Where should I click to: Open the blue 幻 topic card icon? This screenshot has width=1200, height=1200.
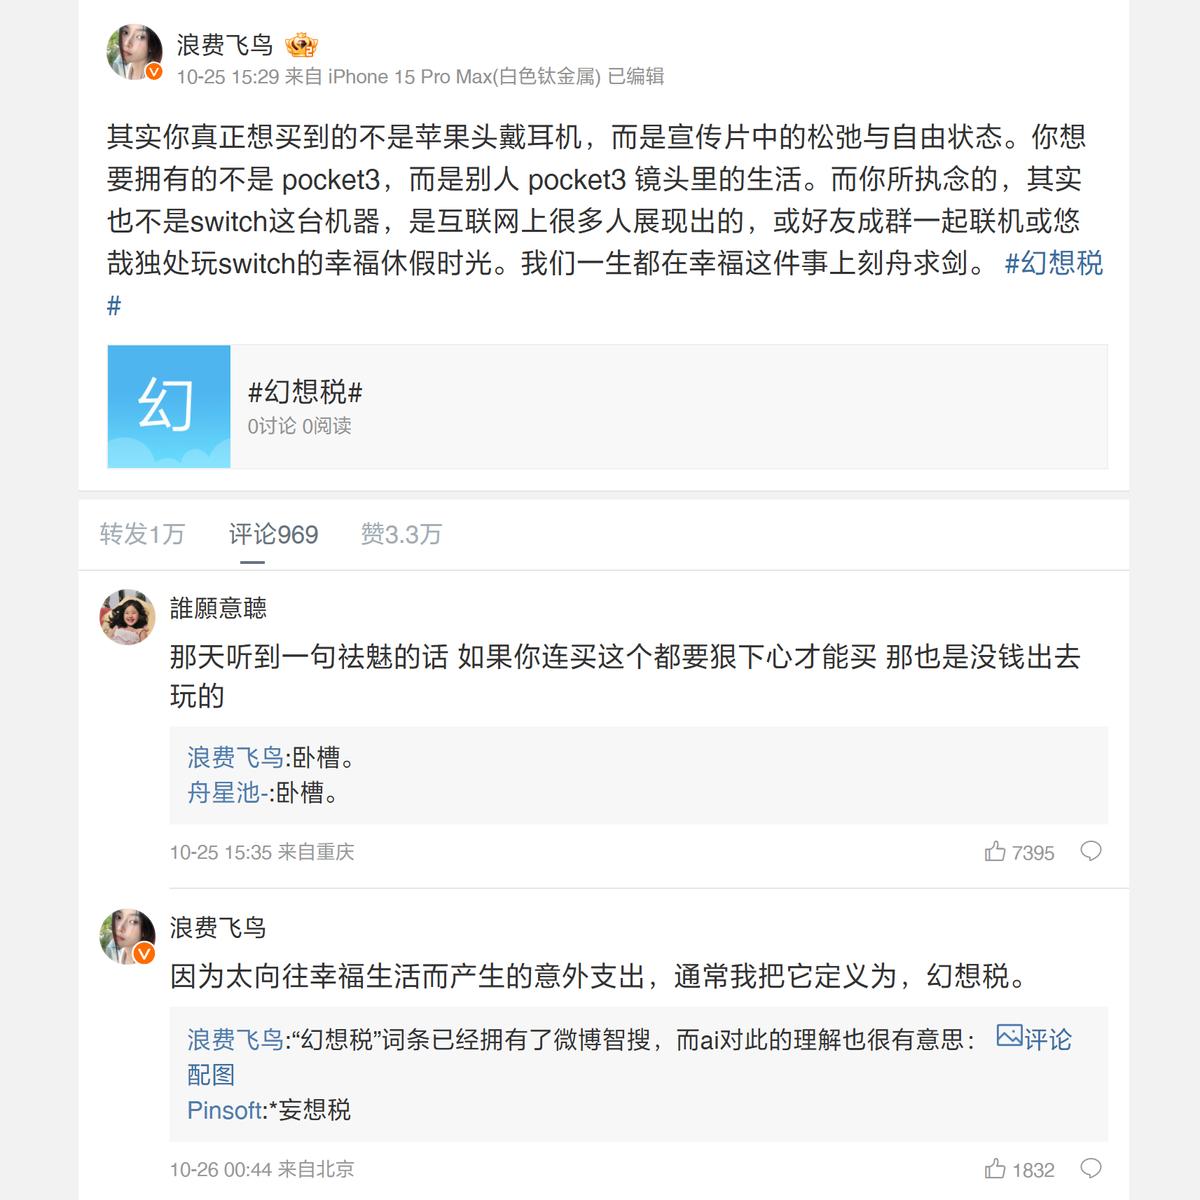tap(169, 406)
